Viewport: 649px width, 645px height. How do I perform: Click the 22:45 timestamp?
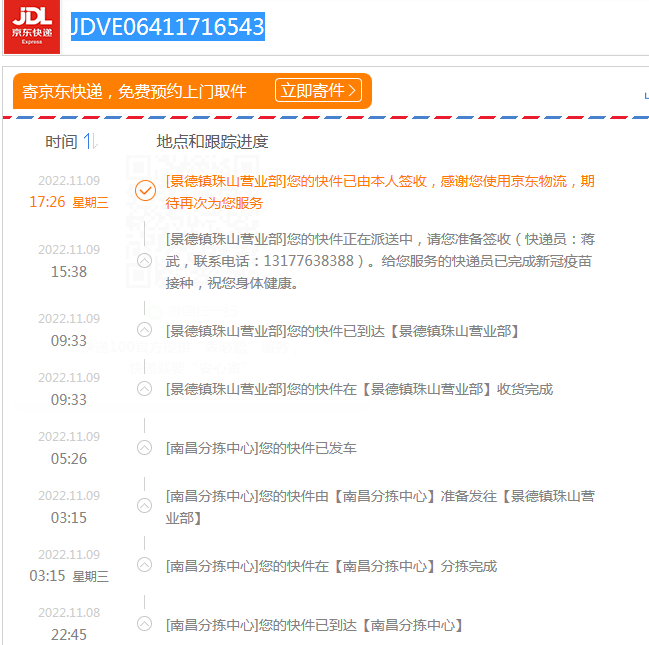[x=69, y=635]
